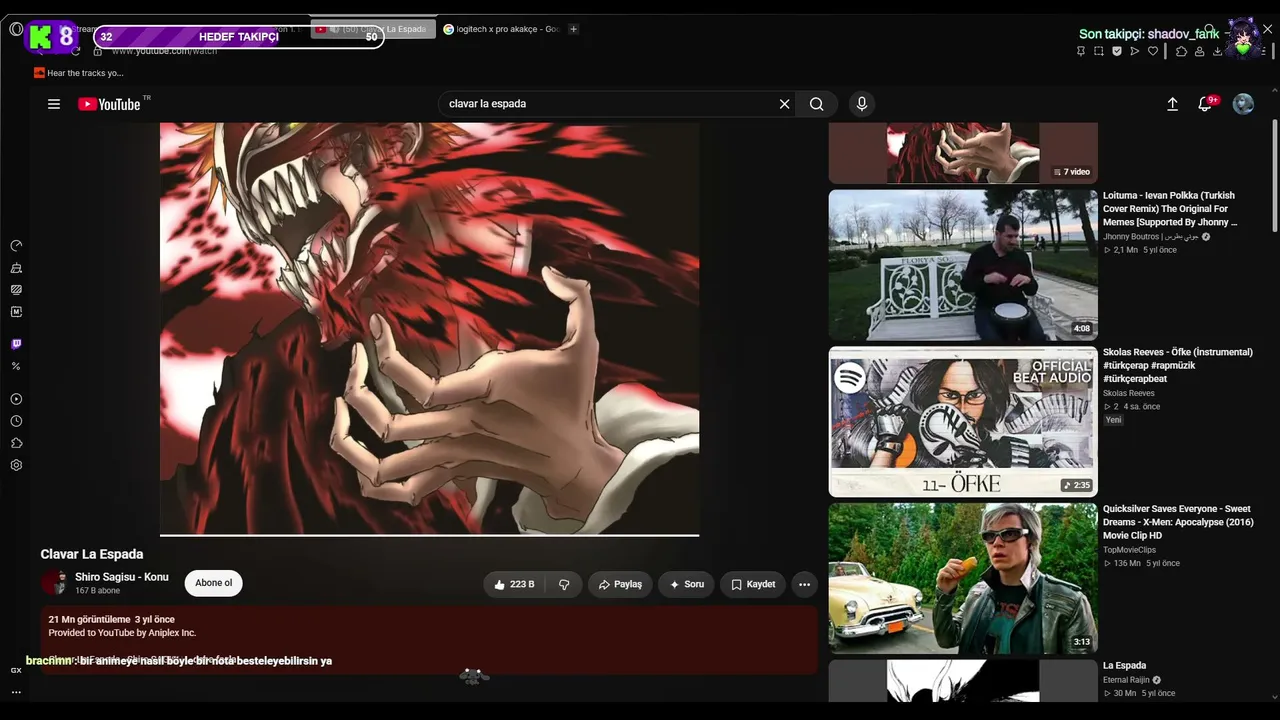Screen dimensions: 1280x720
Task: Open the sidebar percent deals icon
Action: coord(16,366)
